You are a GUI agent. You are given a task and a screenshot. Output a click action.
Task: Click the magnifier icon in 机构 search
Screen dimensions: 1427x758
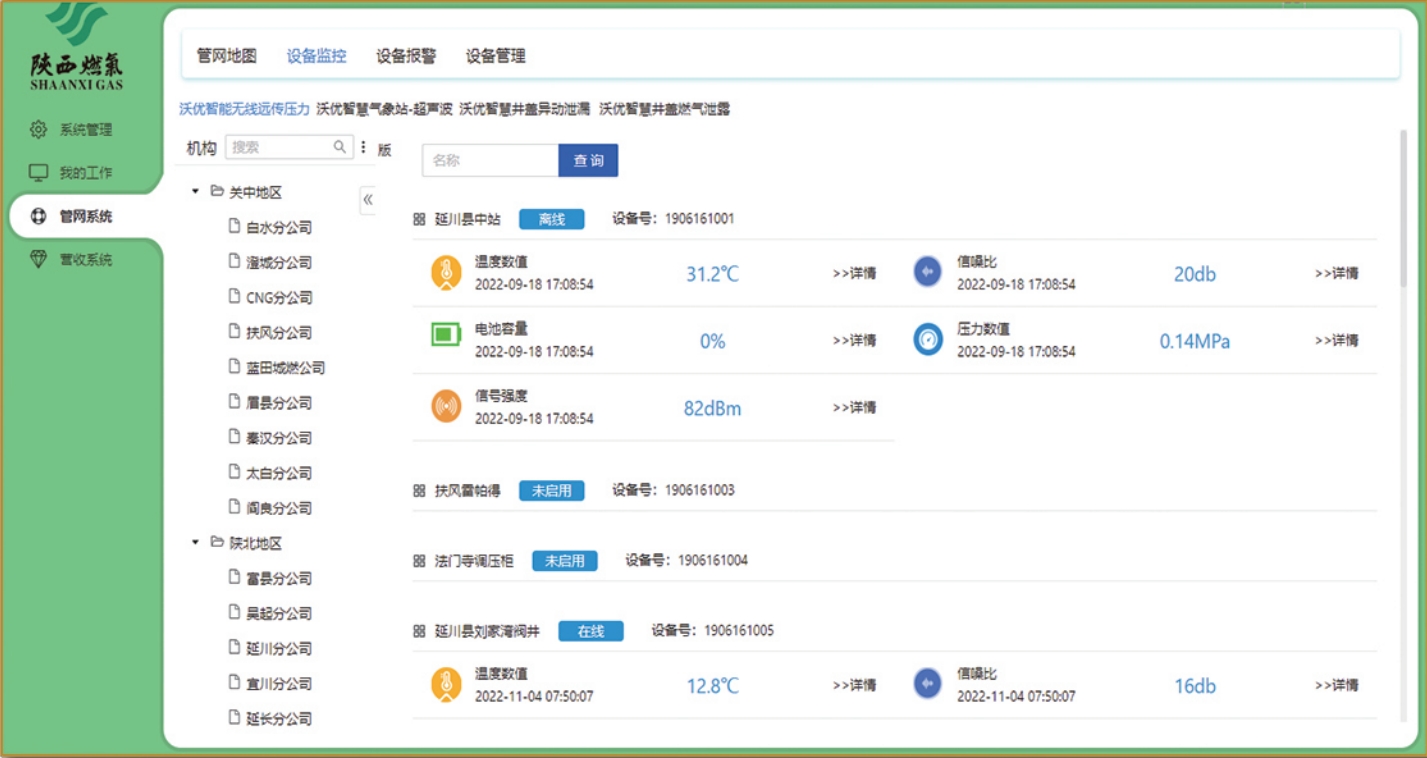(340, 147)
